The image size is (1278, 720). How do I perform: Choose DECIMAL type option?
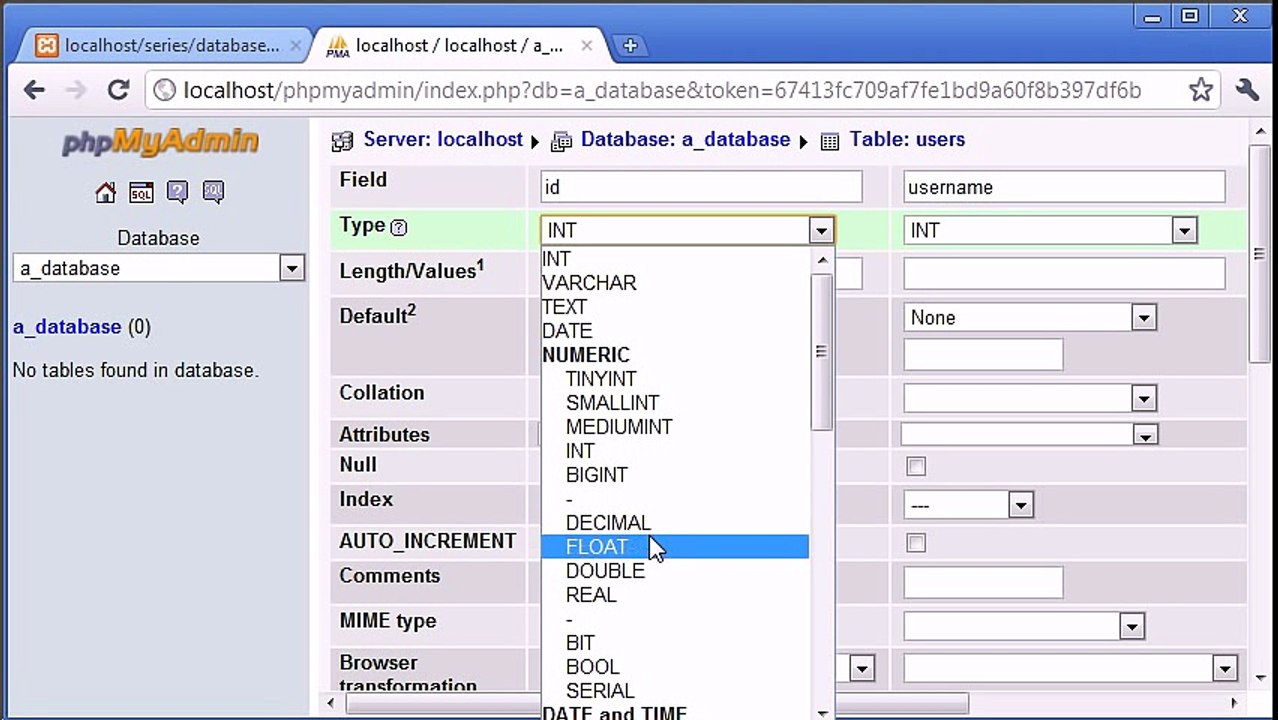(x=675, y=523)
